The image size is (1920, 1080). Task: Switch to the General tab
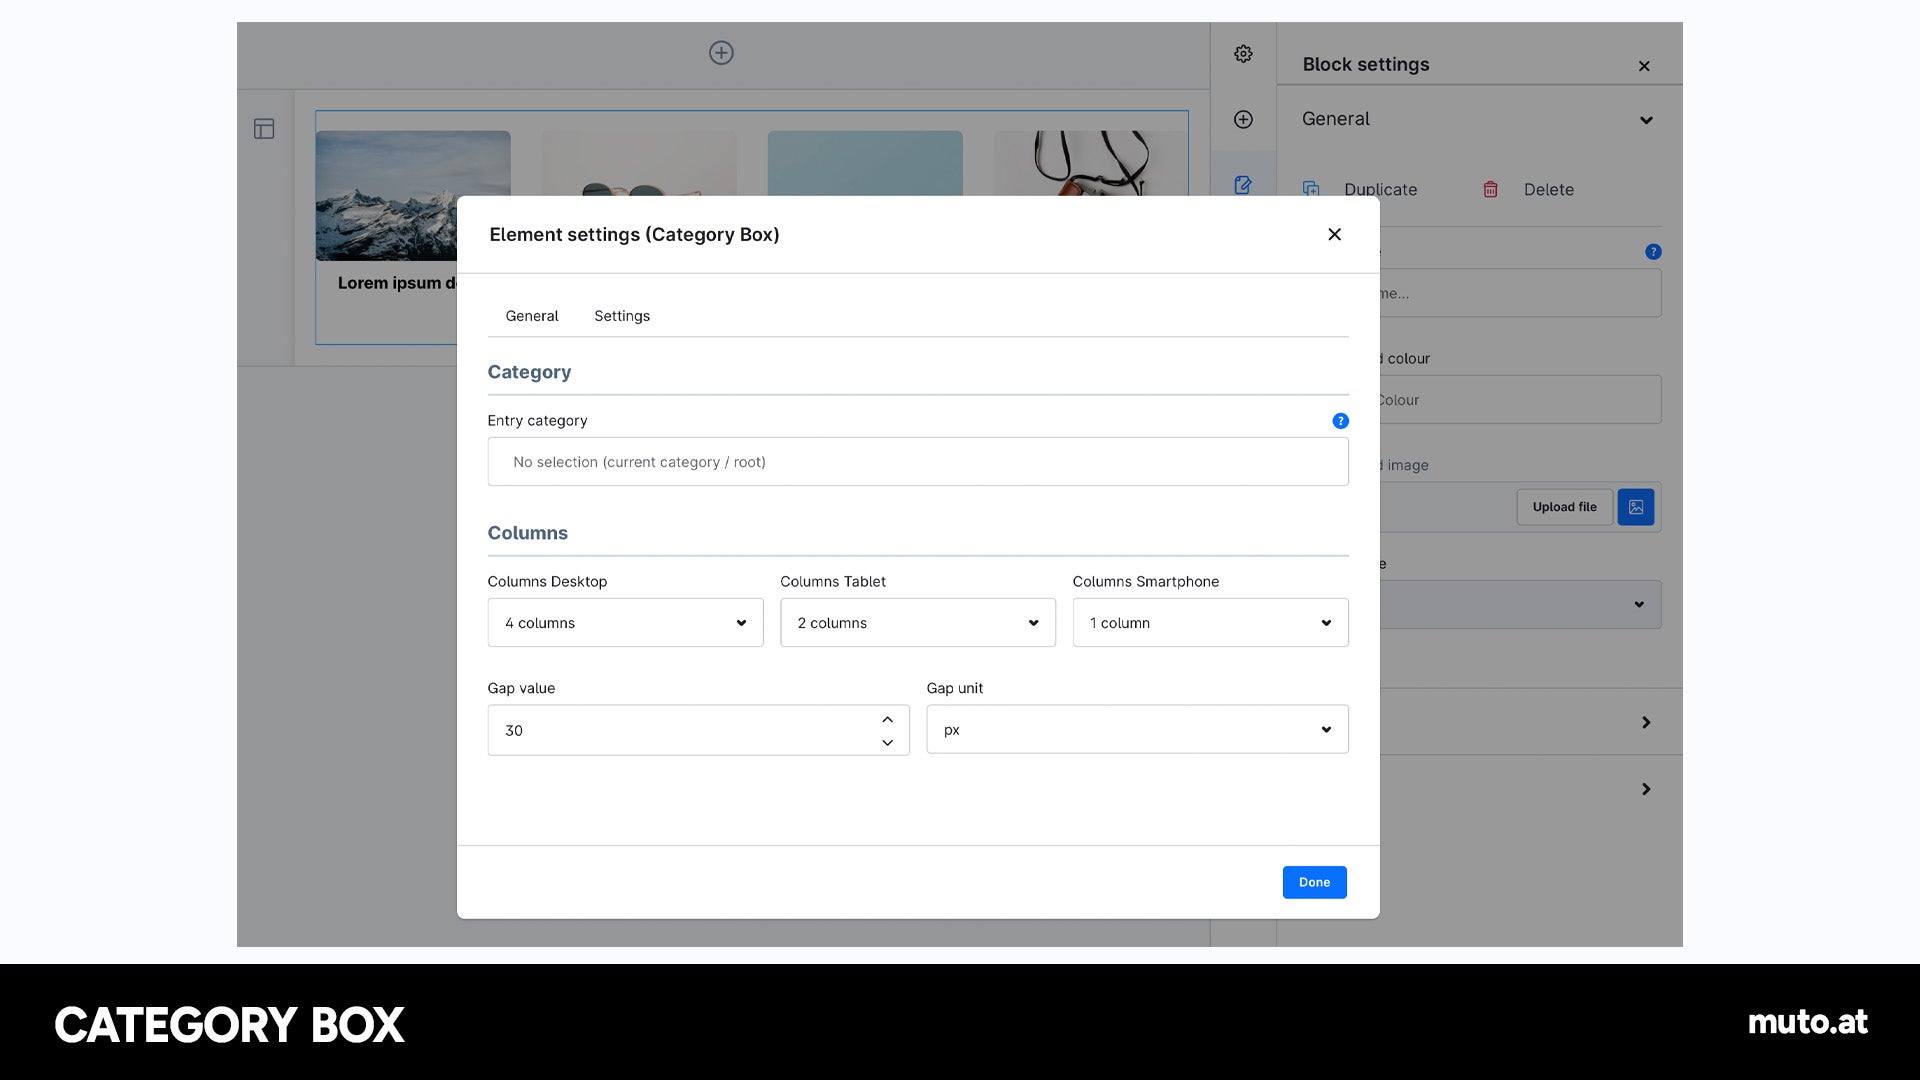point(532,316)
